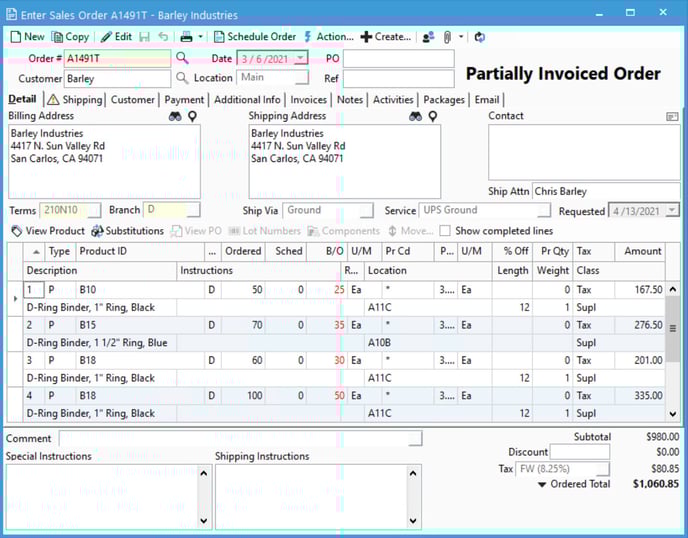Expand the Ordered Total triangle
This screenshot has width=688, height=538.
tap(542, 484)
